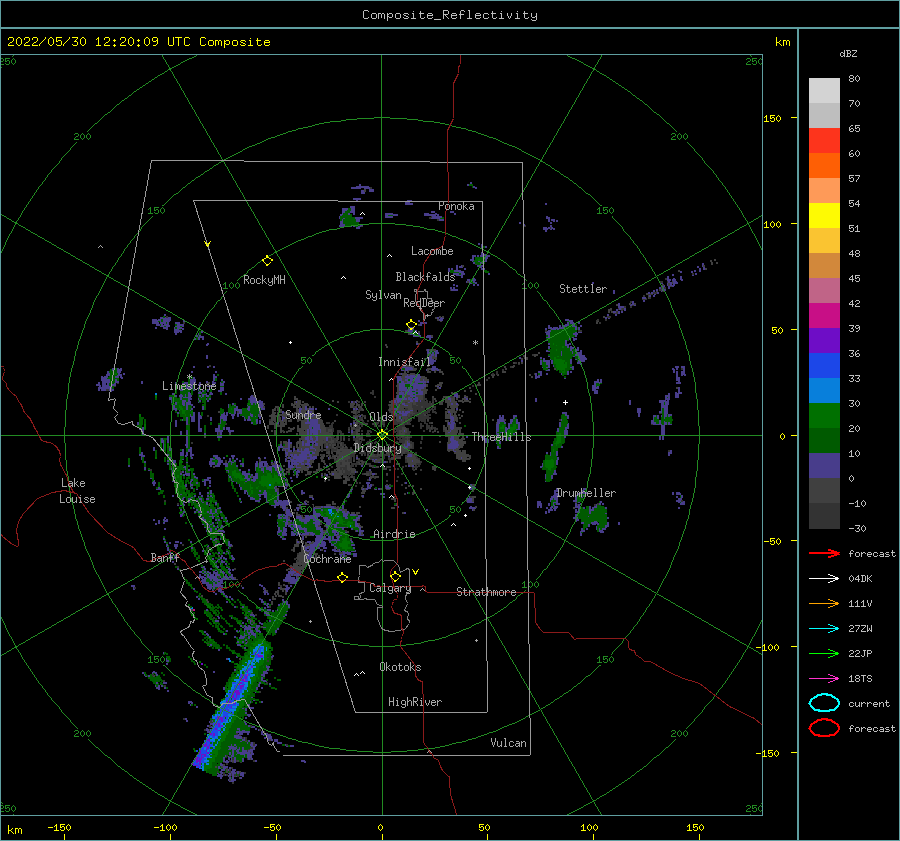
Task: Select the light gray 70–80 dBZ swatch
Action: [x=824, y=91]
